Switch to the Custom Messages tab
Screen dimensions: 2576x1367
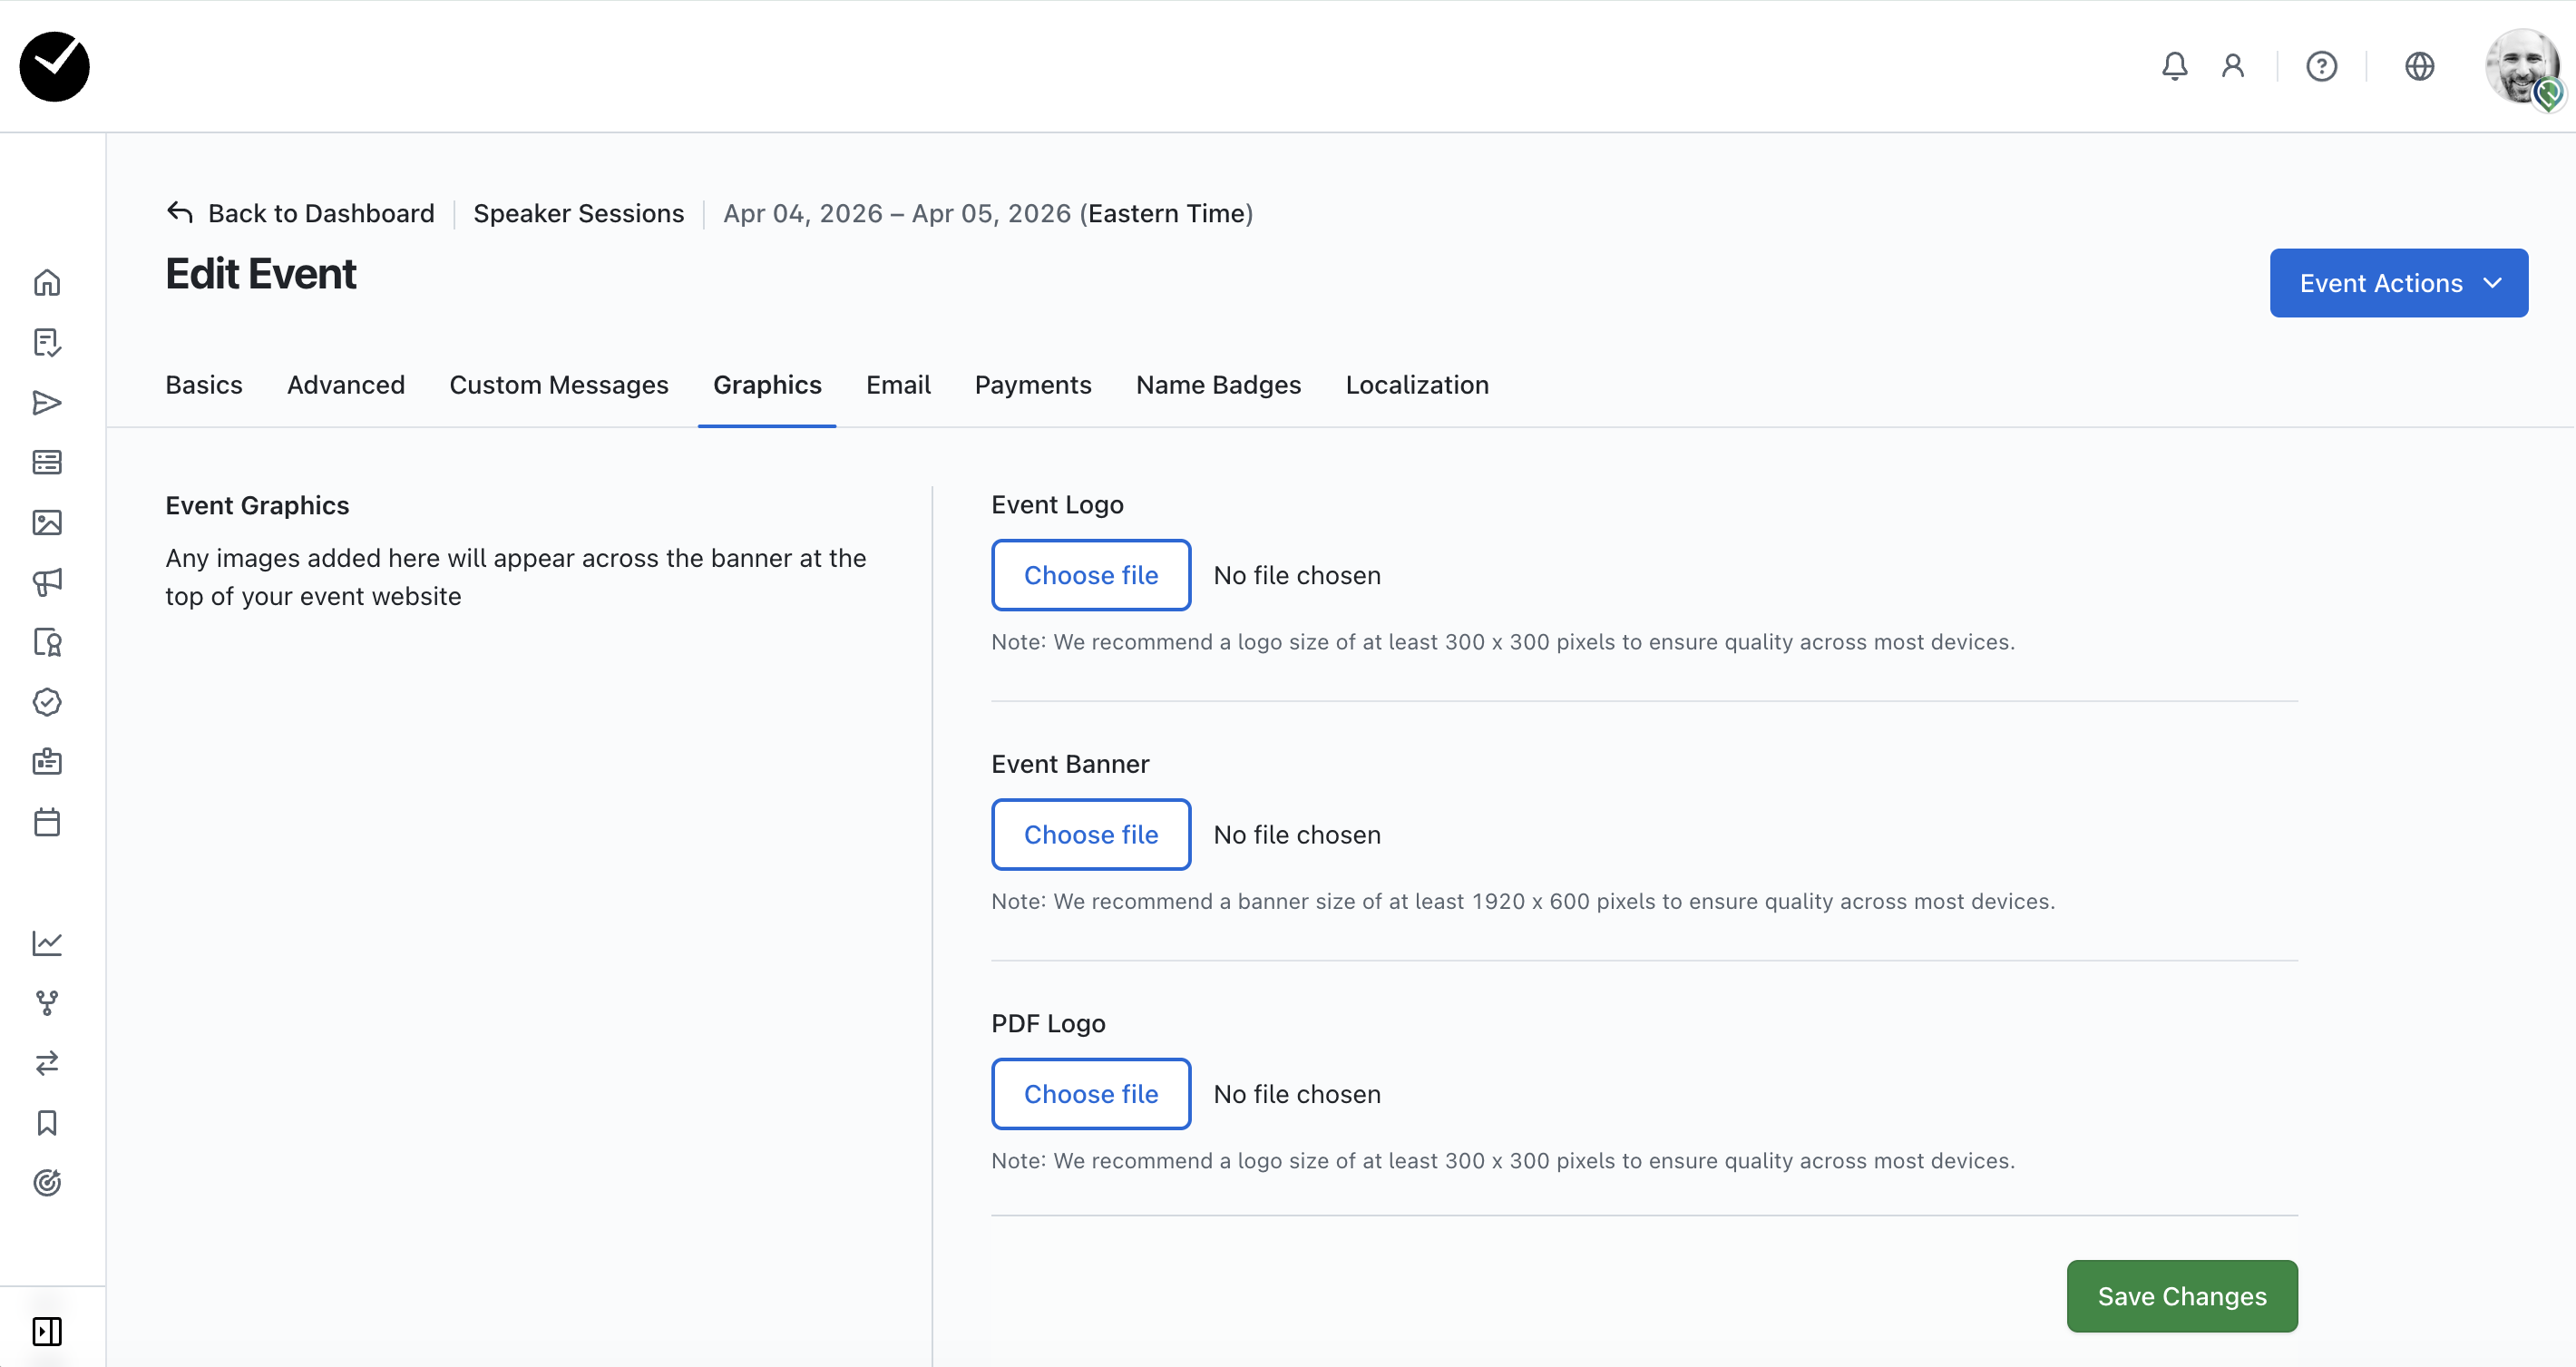point(558,385)
